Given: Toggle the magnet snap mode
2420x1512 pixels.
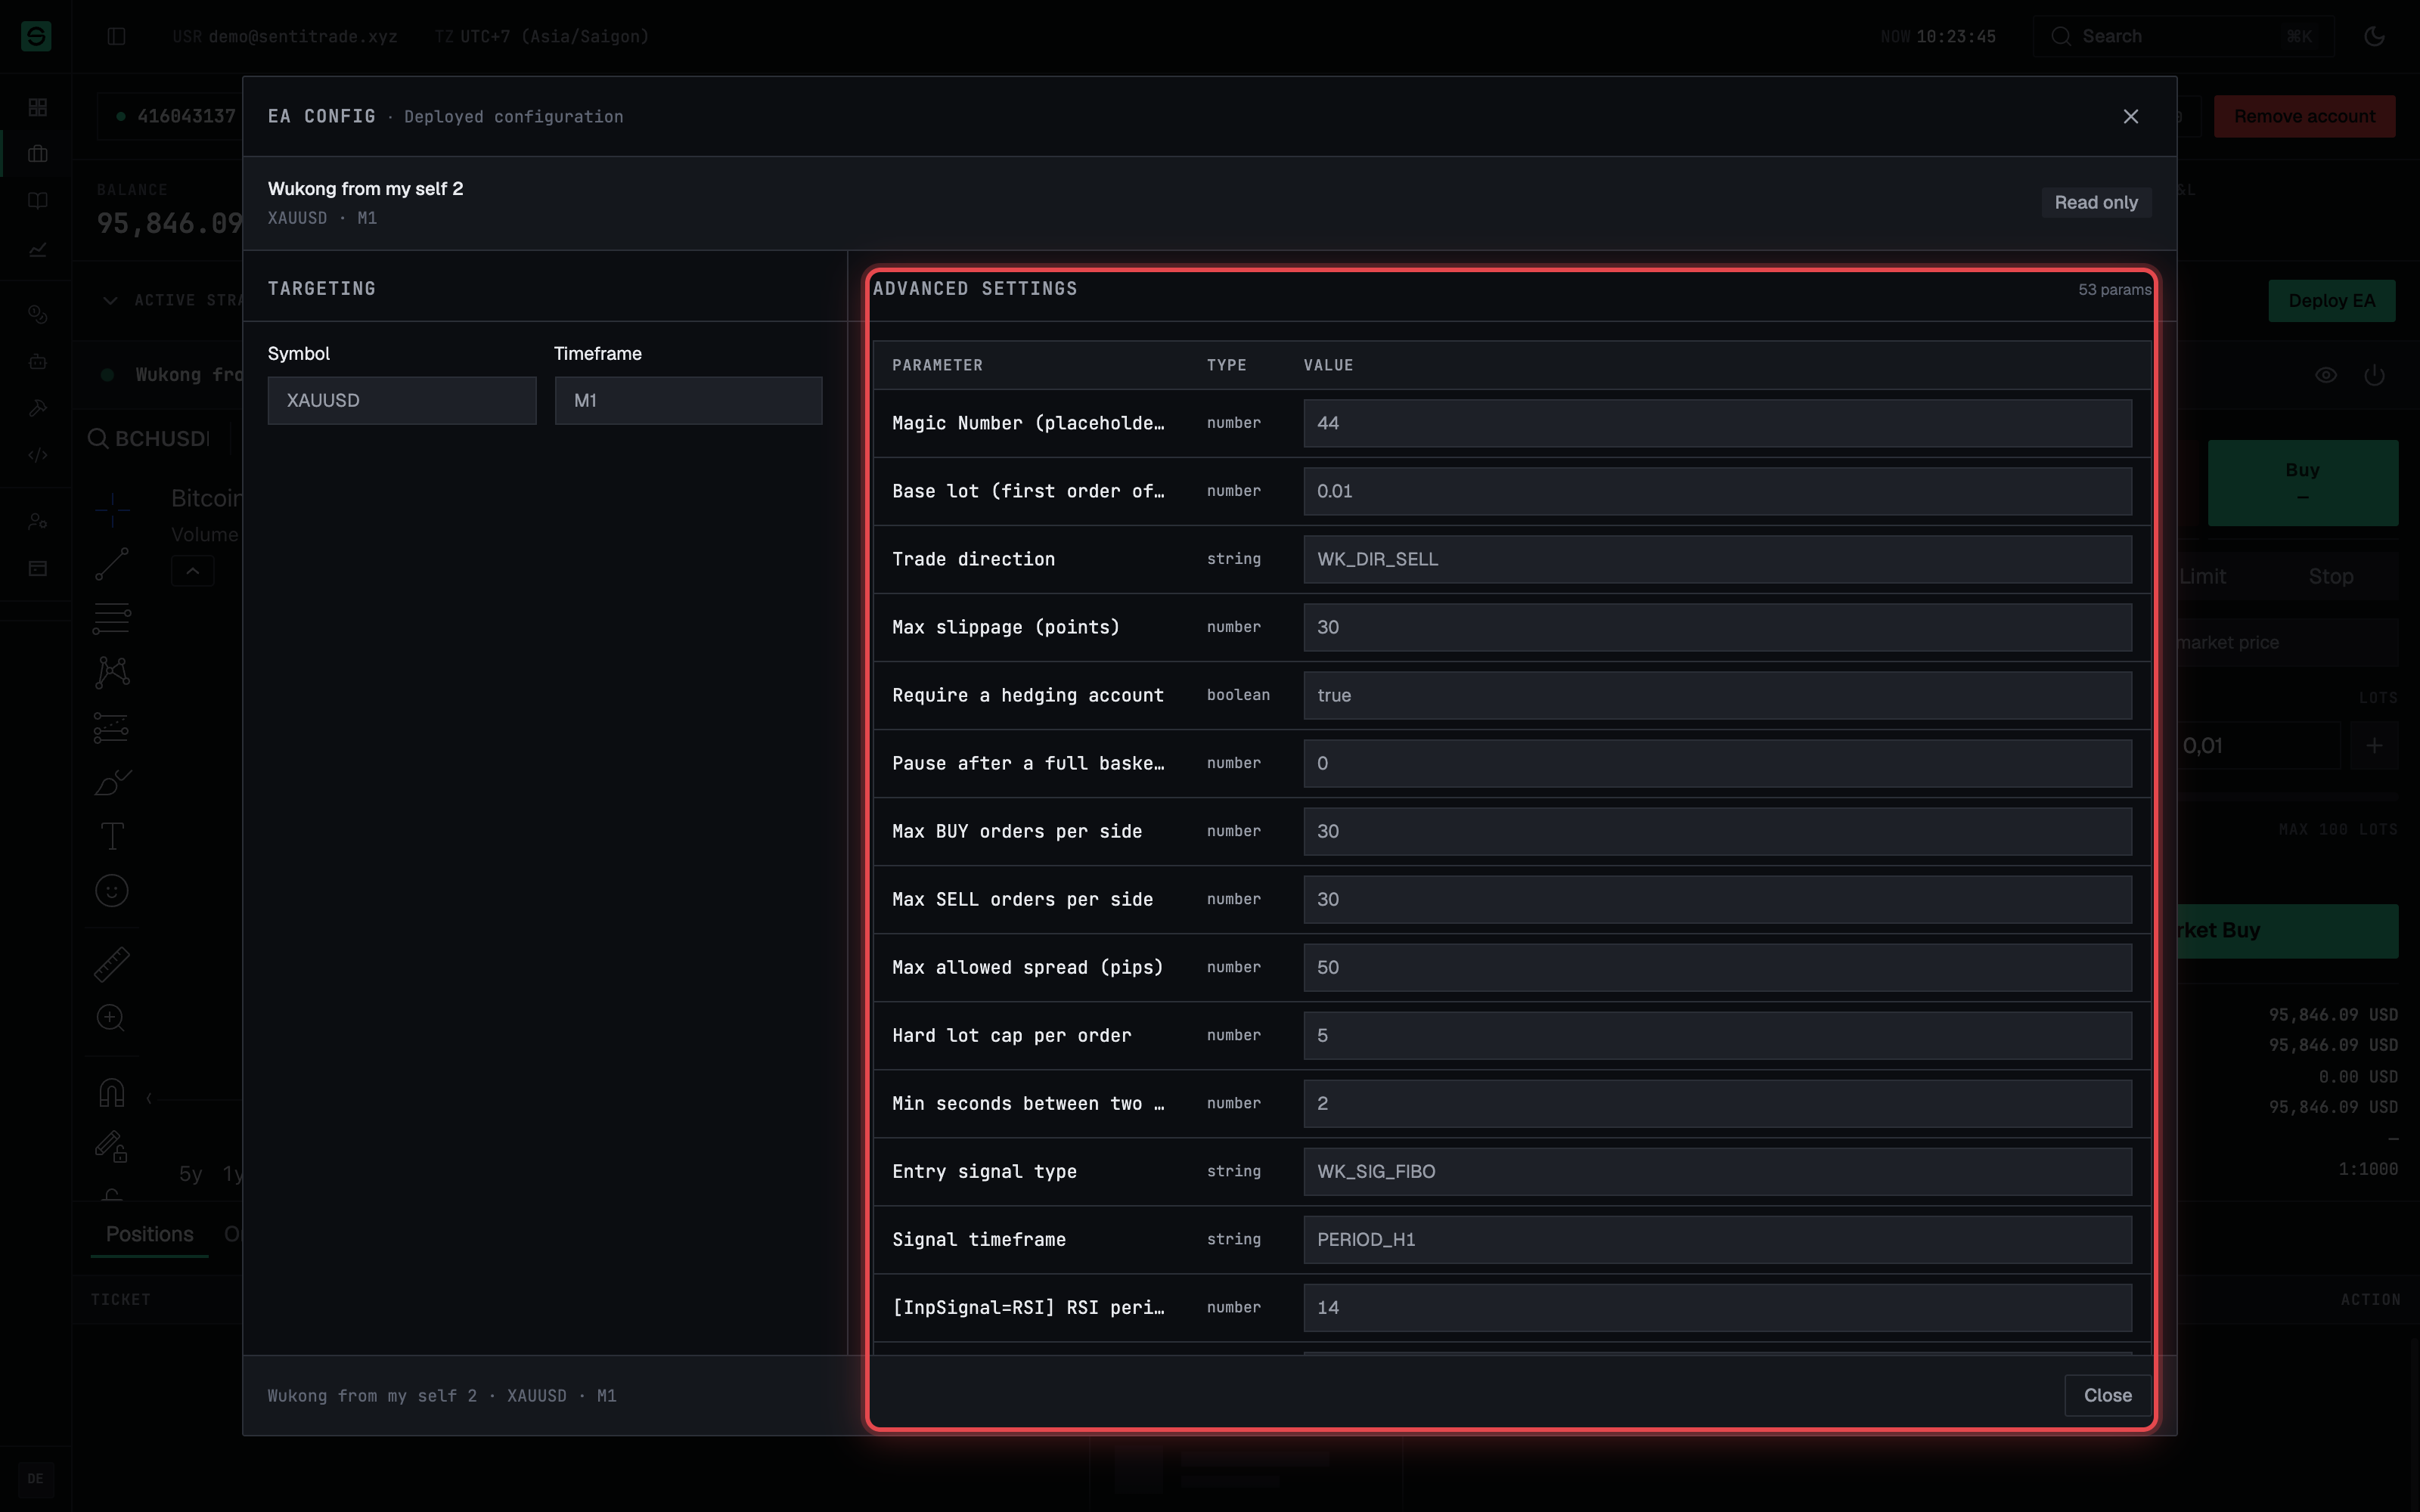Looking at the screenshot, I should point(112,1092).
